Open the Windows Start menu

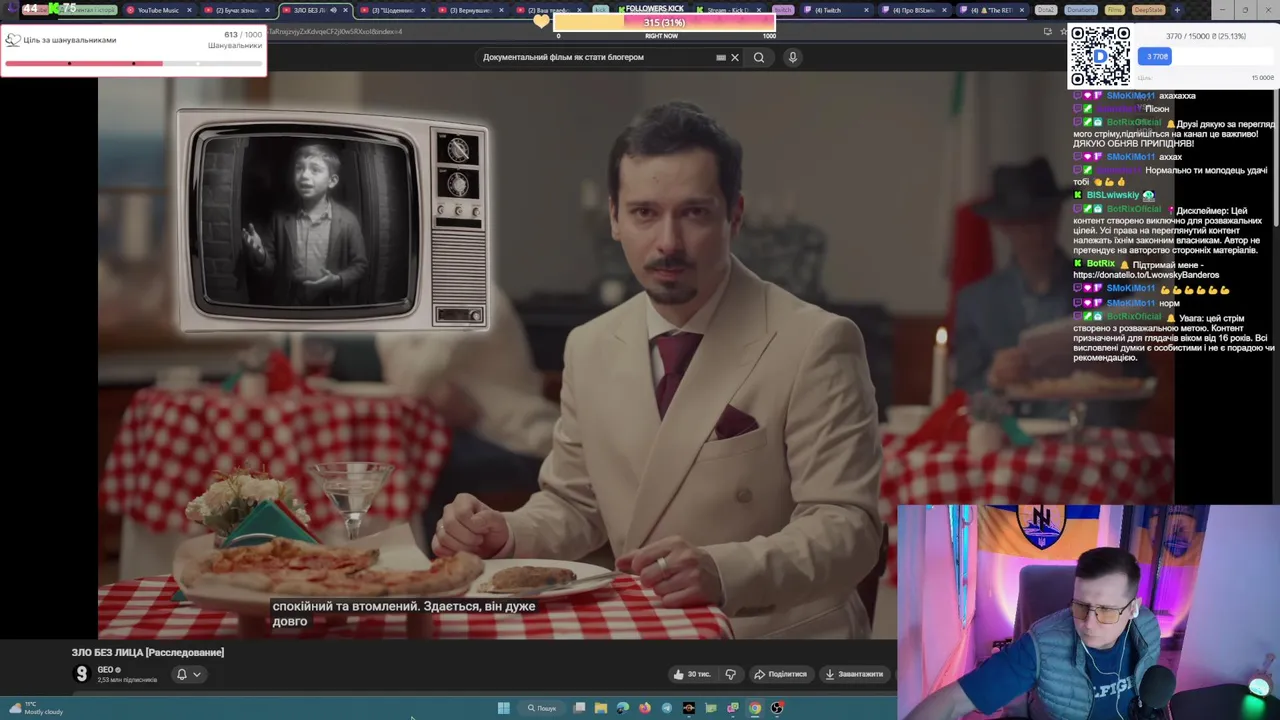pyautogui.click(x=504, y=708)
